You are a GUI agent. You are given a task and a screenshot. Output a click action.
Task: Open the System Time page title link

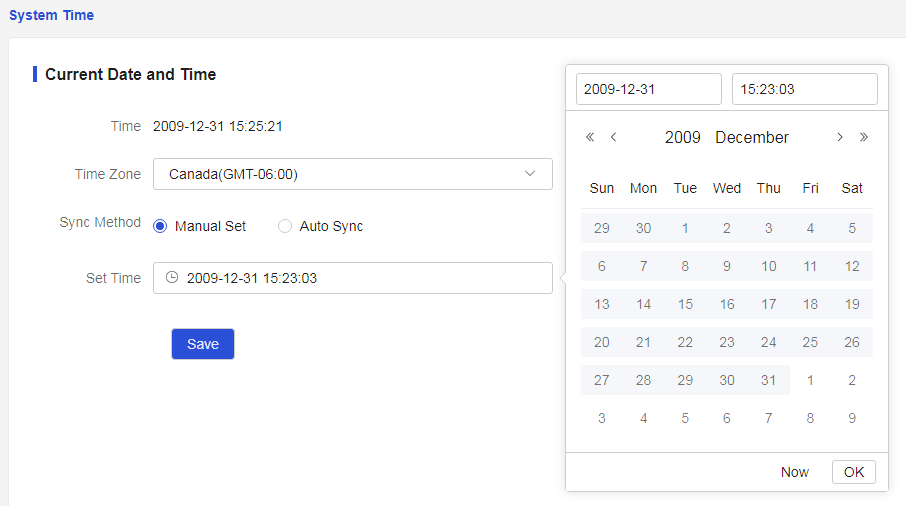click(51, 15)
